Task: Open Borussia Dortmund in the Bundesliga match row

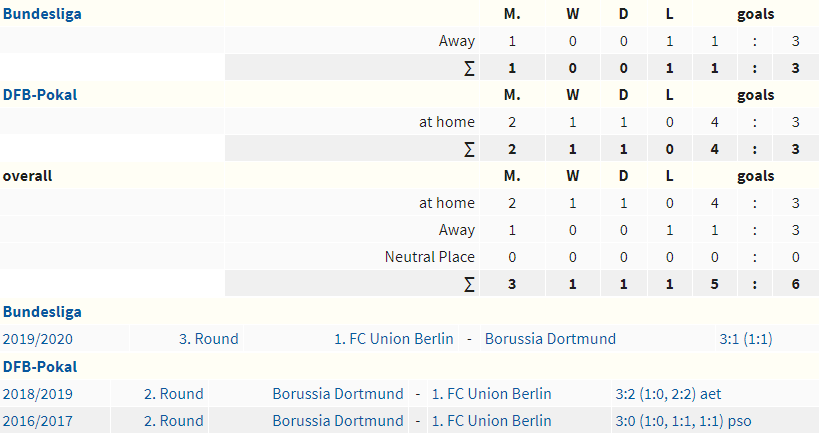Action: [x=550, y=339]
